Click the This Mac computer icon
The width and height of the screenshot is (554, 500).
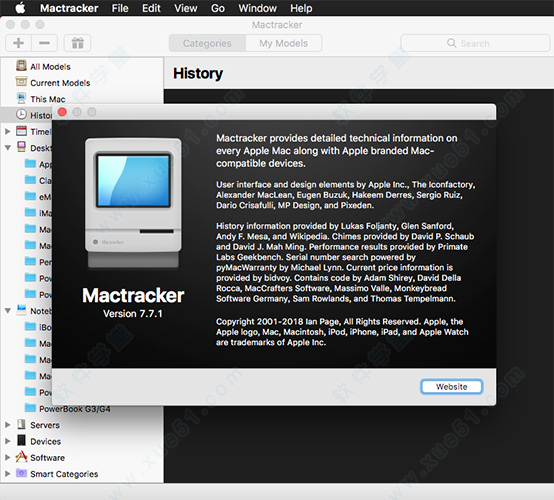(x=21, y=98)
